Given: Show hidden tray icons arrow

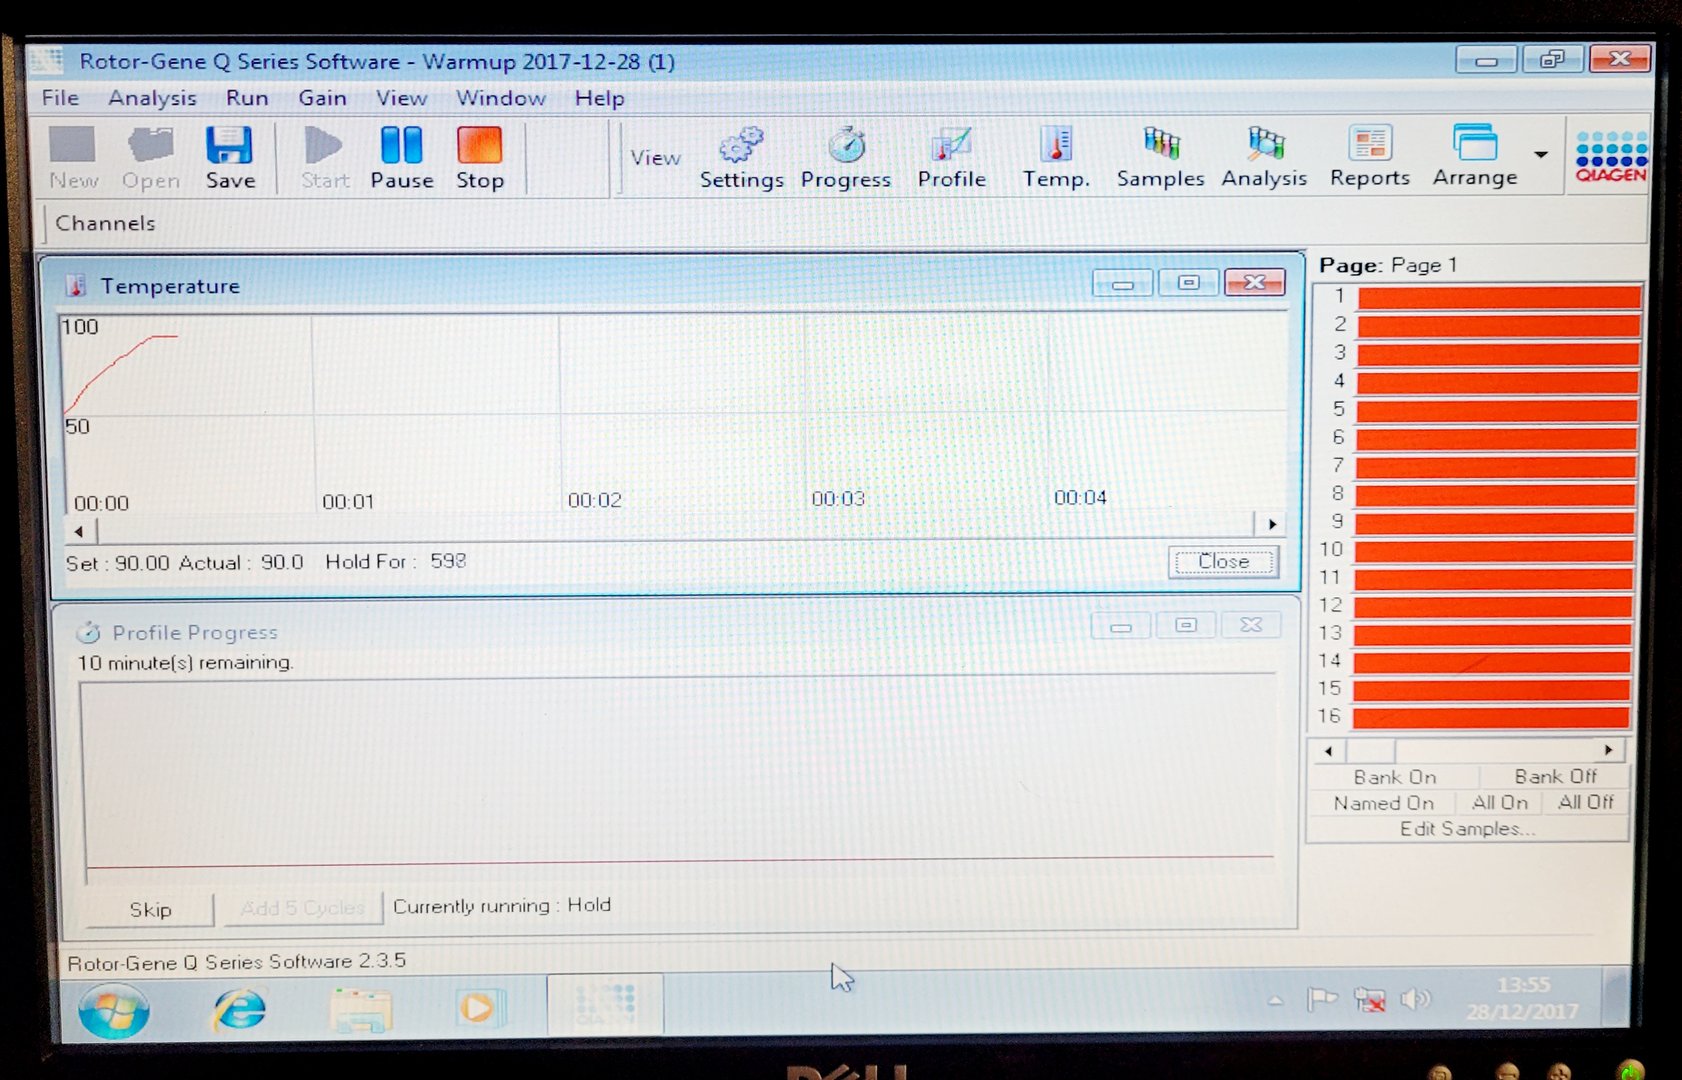Looking at the screenshot, I should click(x=1276, y=1000).
